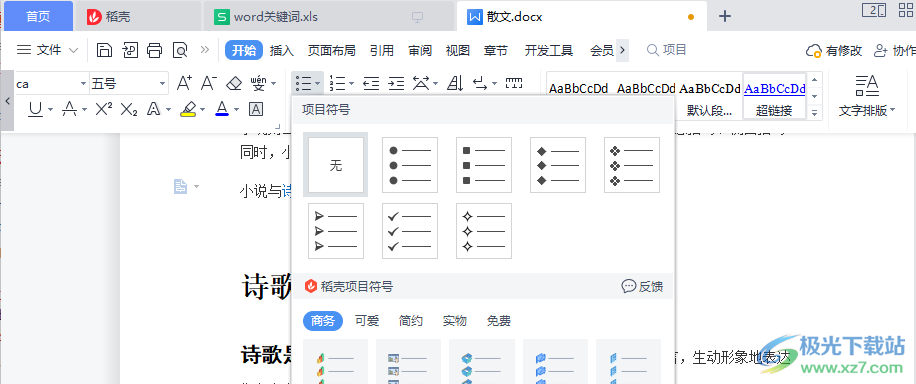916x384 pixels.
Task: Click the sort icon
Action: [x=455, y=84]
